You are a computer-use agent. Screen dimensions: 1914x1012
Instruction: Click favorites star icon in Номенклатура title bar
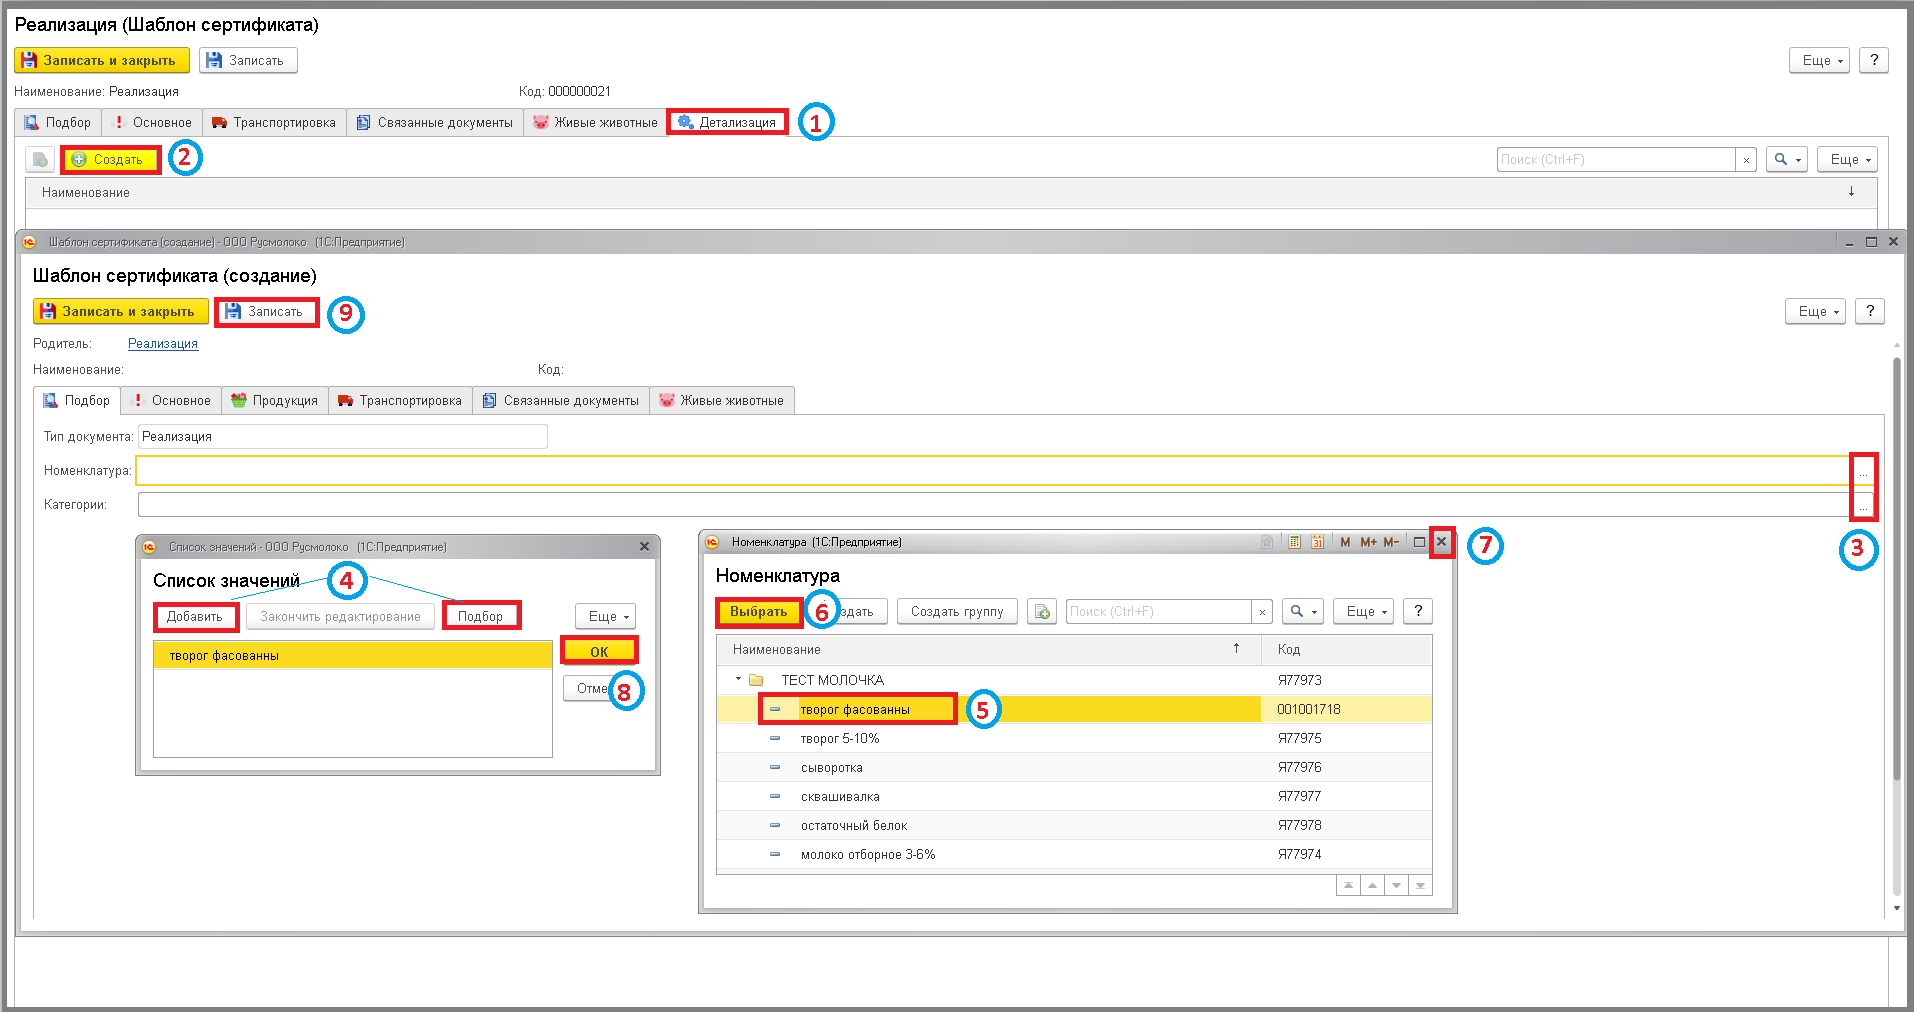point(1267,542)
